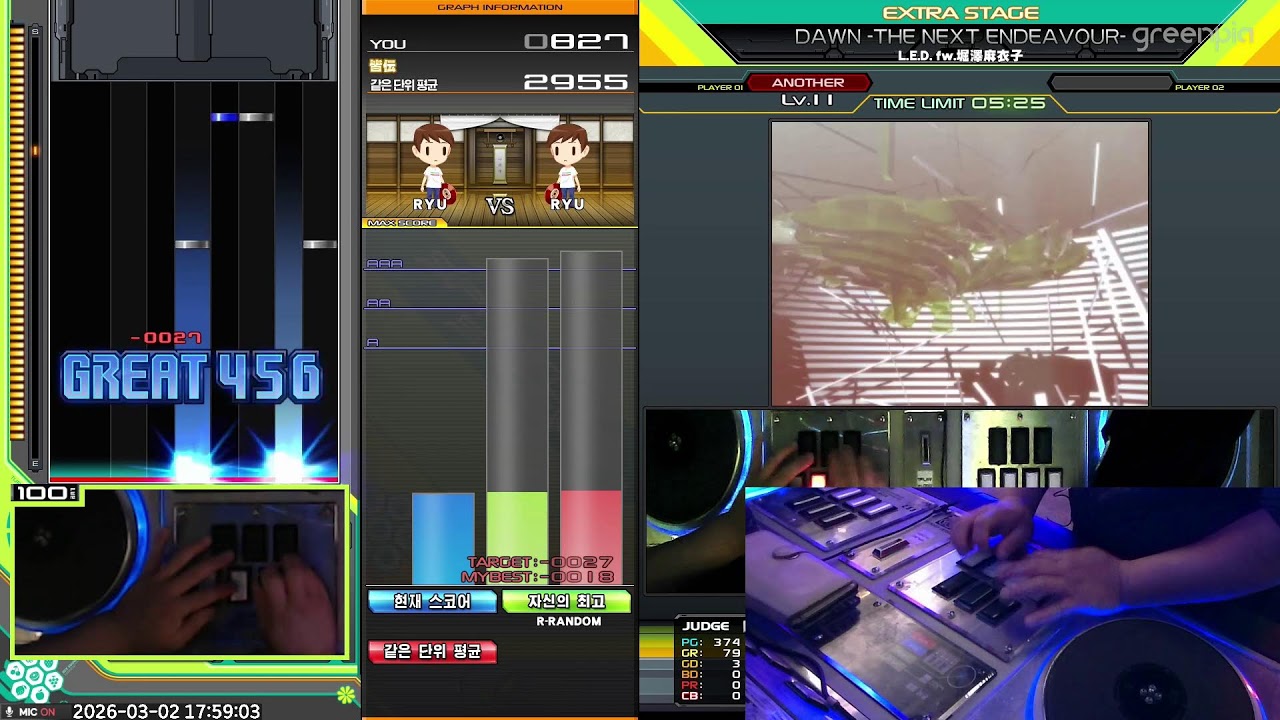The height and width of the screenshot is (720, 1280).
Task: Click the CB: 0 judge count
Action: point(711,696)
